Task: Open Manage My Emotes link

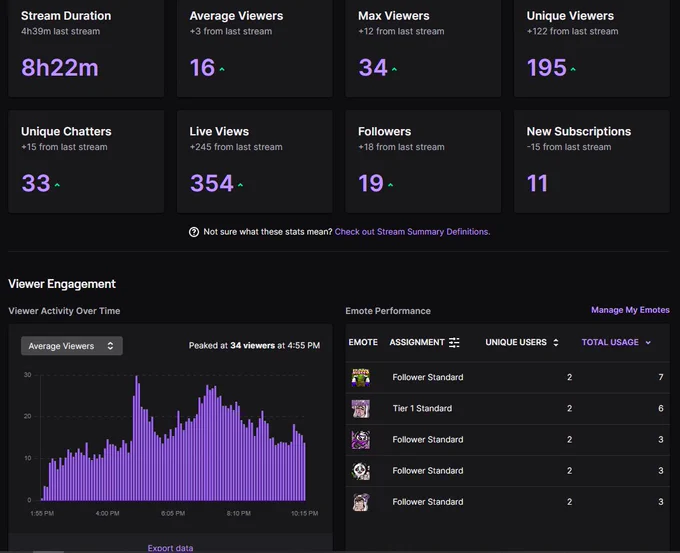Action: [630, 310]
